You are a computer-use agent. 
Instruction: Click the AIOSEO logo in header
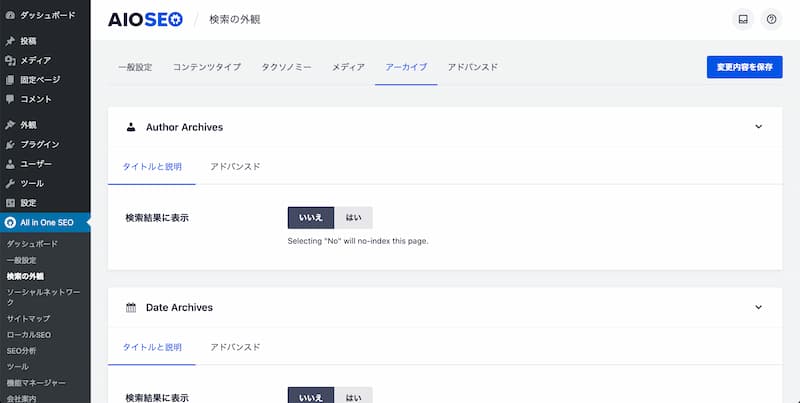pos(145,19)
